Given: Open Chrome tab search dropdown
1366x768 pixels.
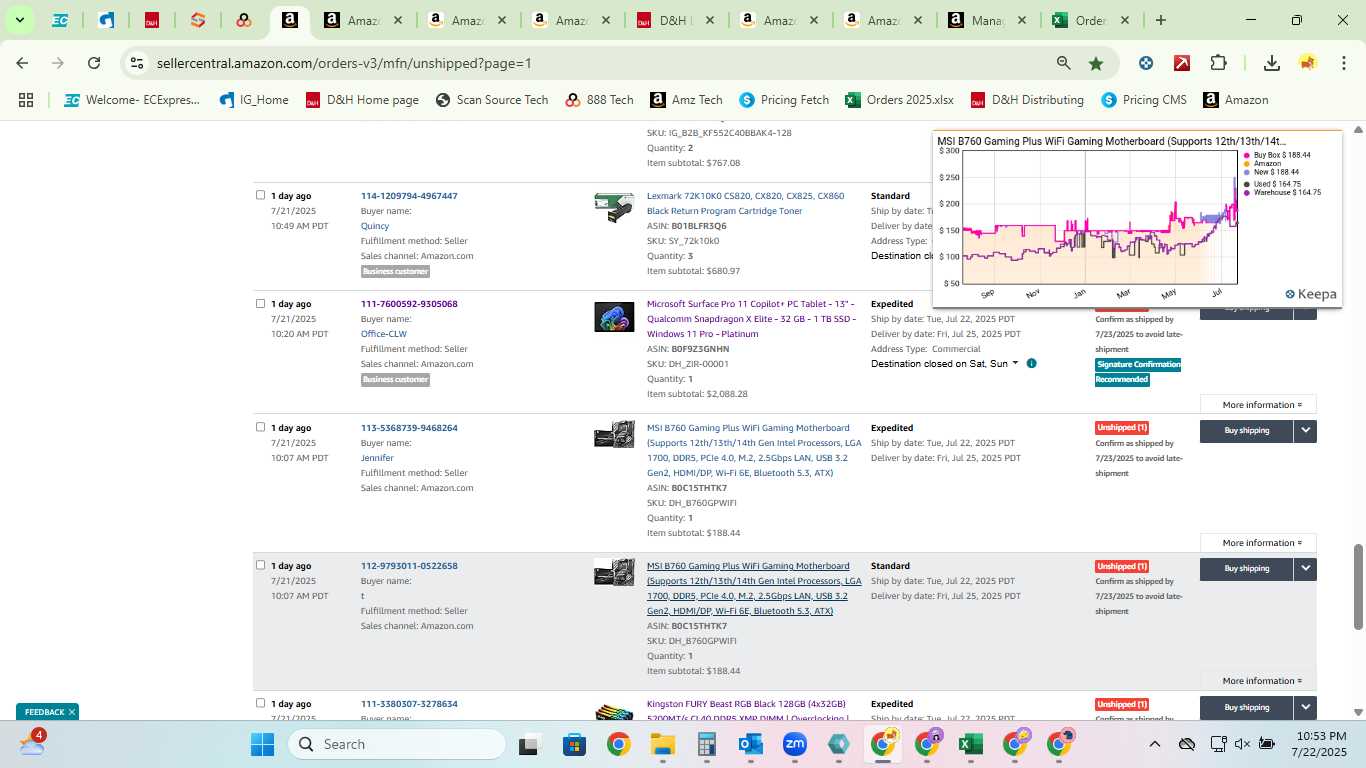Looking at the screenshot, I should (20, 20).
